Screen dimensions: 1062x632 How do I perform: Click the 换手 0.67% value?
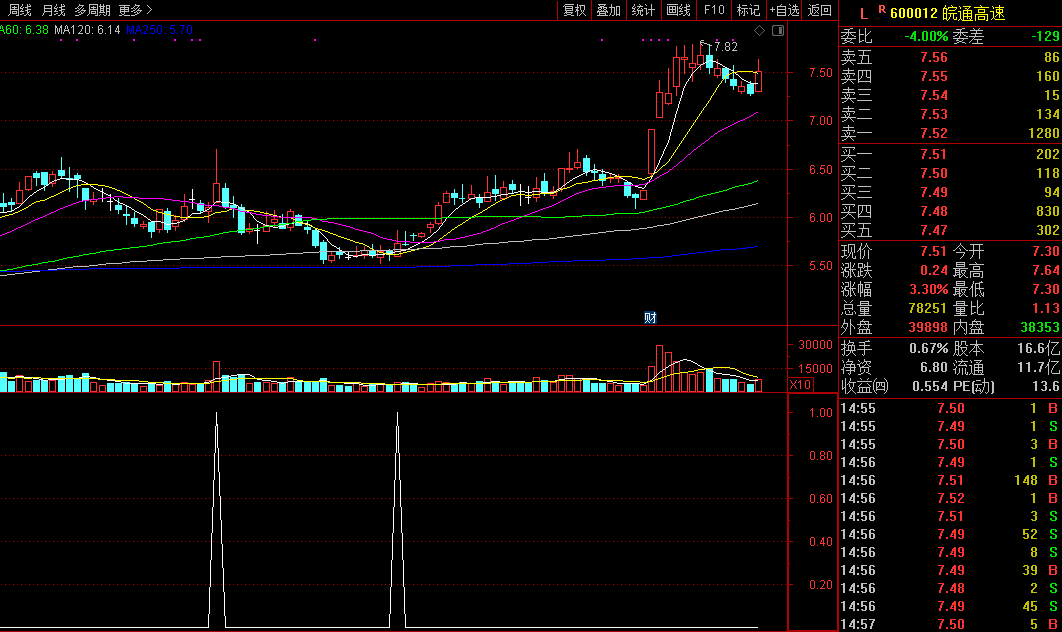click(x=929, y=348)
